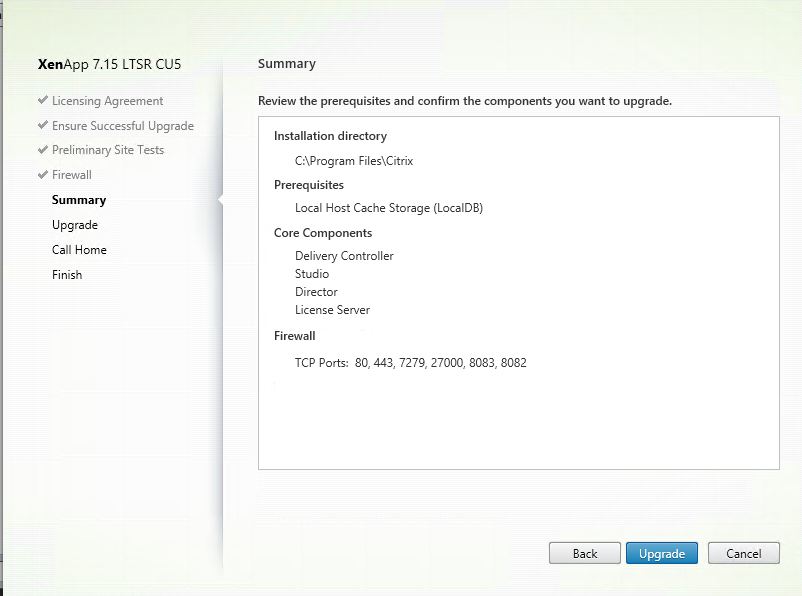Click the Cancel button
Image resolution: width=802 pixels, height=596 pixels.
(x=744, y=553)
